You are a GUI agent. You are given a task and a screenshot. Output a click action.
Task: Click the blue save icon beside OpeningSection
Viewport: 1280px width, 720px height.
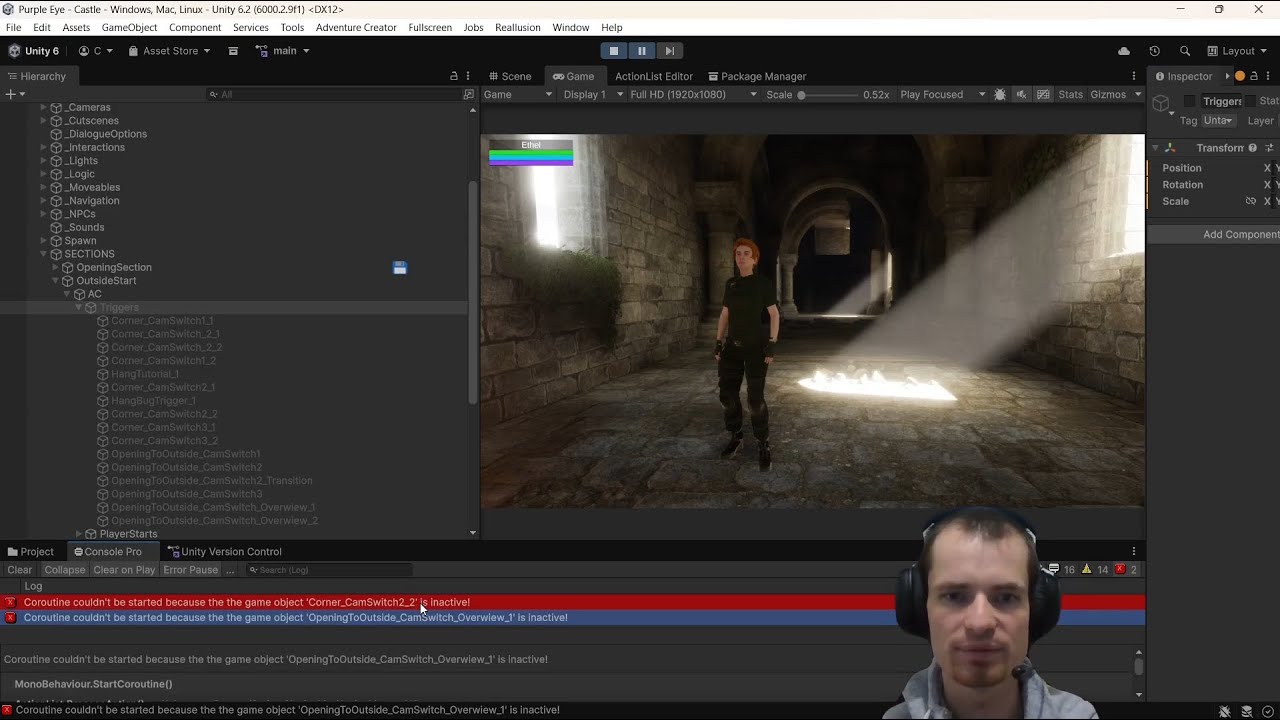(x=400, y=268)
